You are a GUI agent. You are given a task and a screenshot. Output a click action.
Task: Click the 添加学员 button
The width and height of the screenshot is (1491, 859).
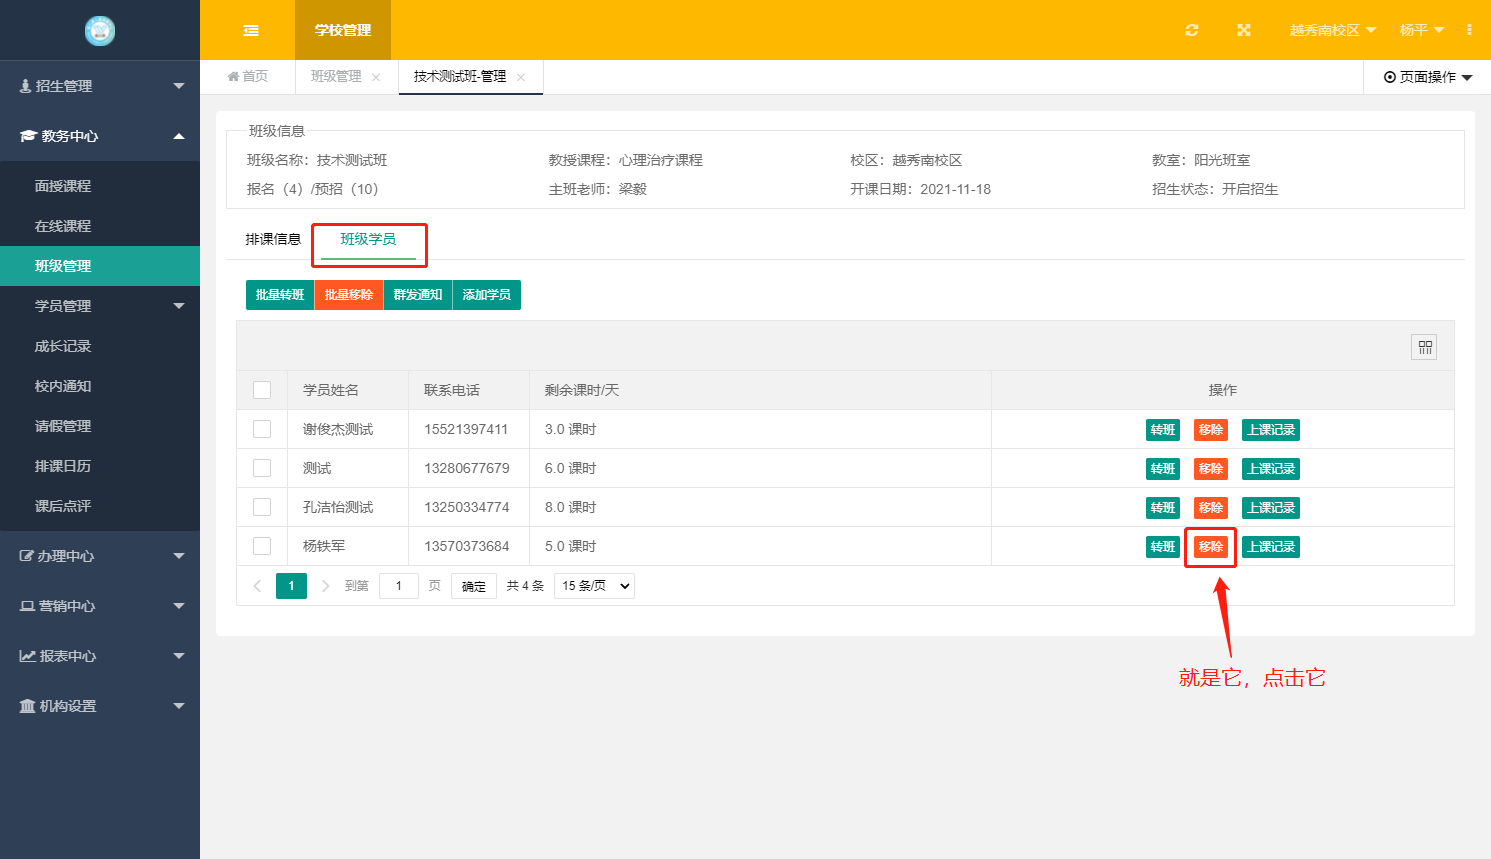tap(487, 295)
